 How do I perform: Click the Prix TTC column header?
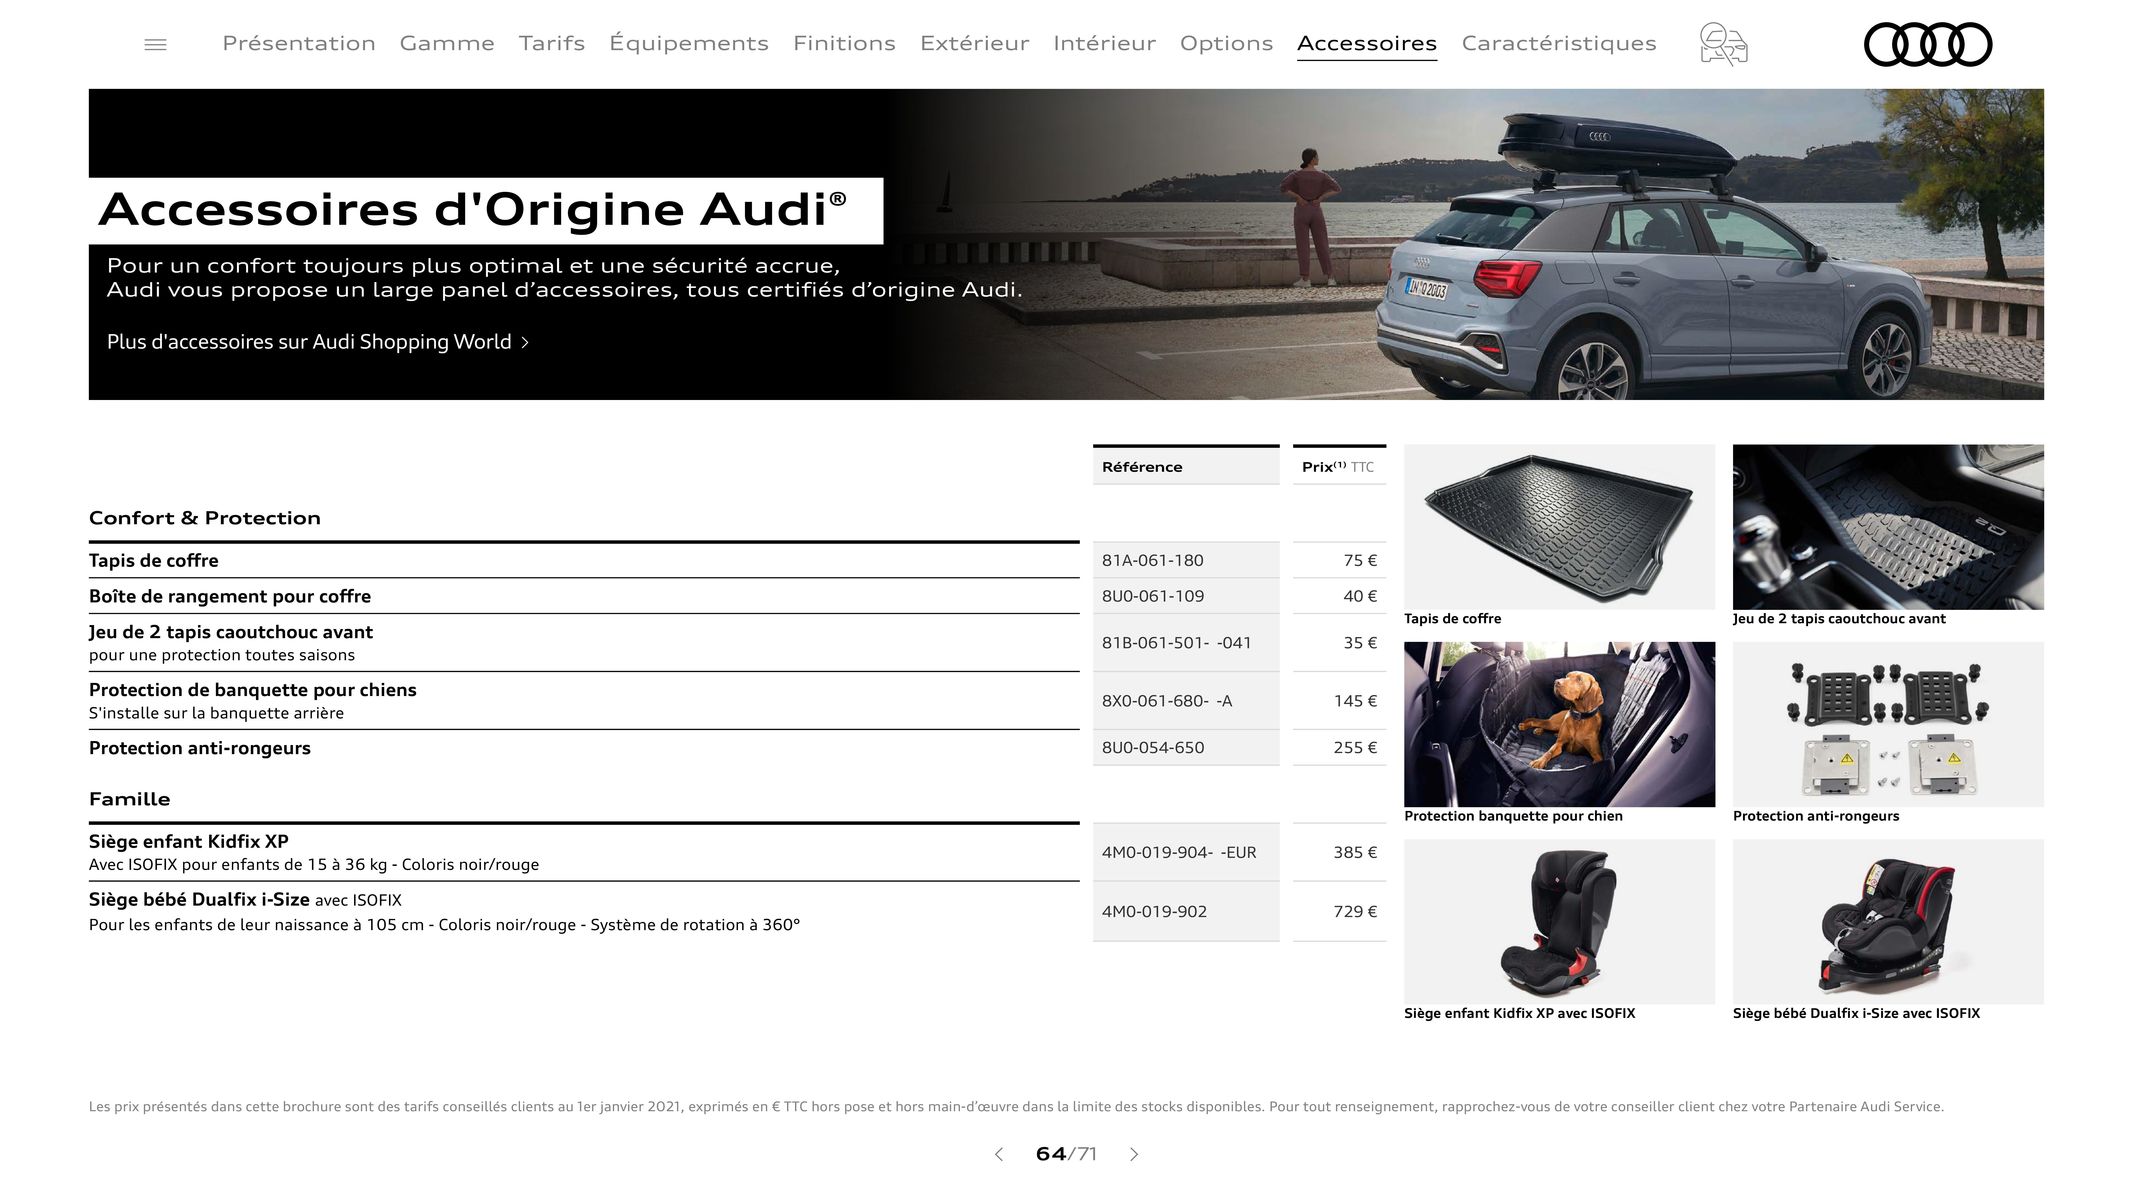1339,466
